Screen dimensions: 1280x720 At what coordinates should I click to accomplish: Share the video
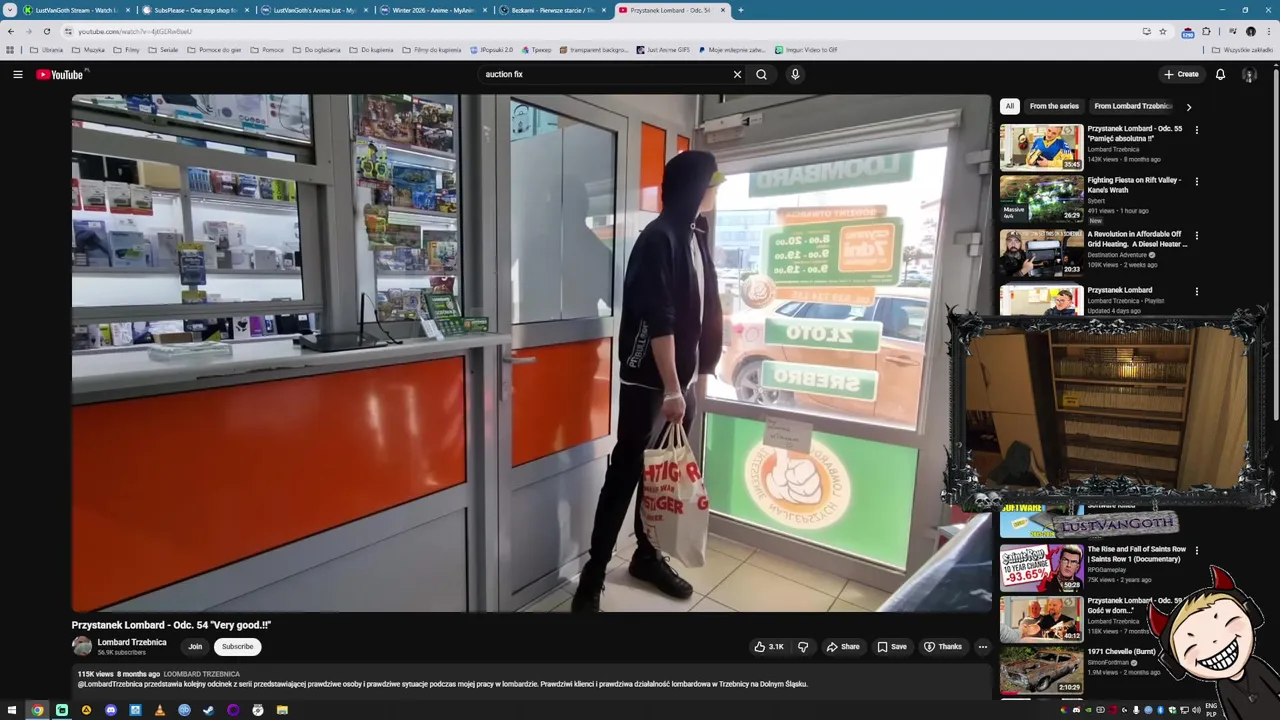[x=843, y=647]
